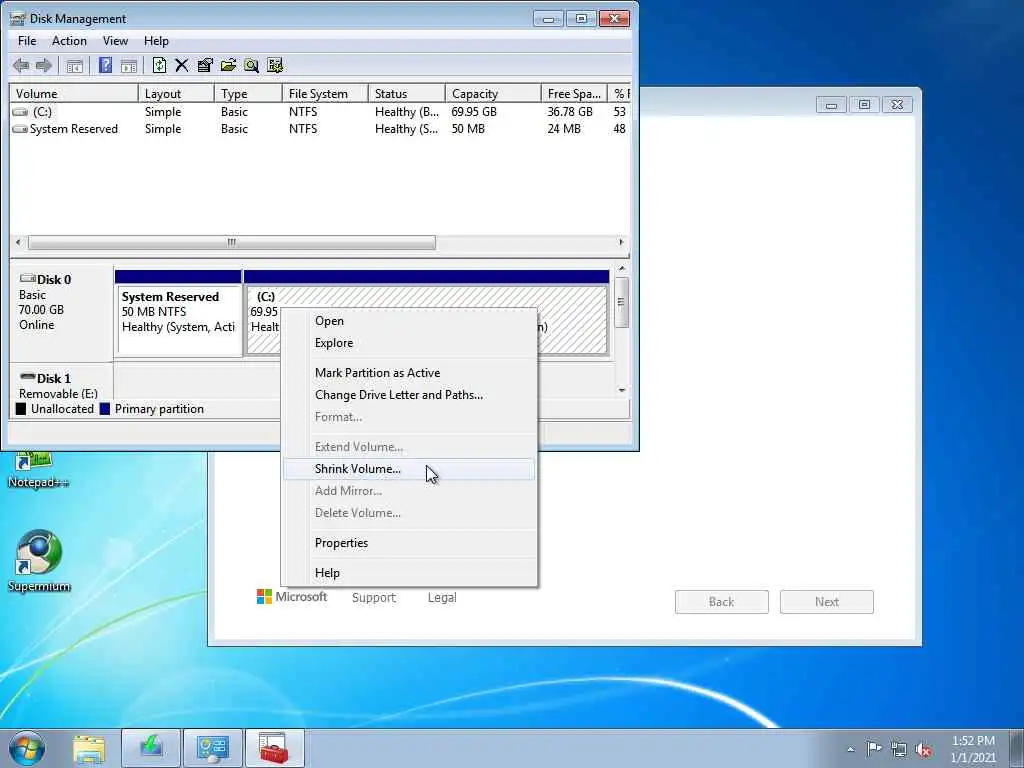
Task: Open Notepad++ desktop shortcut
Action: (38, 469)
